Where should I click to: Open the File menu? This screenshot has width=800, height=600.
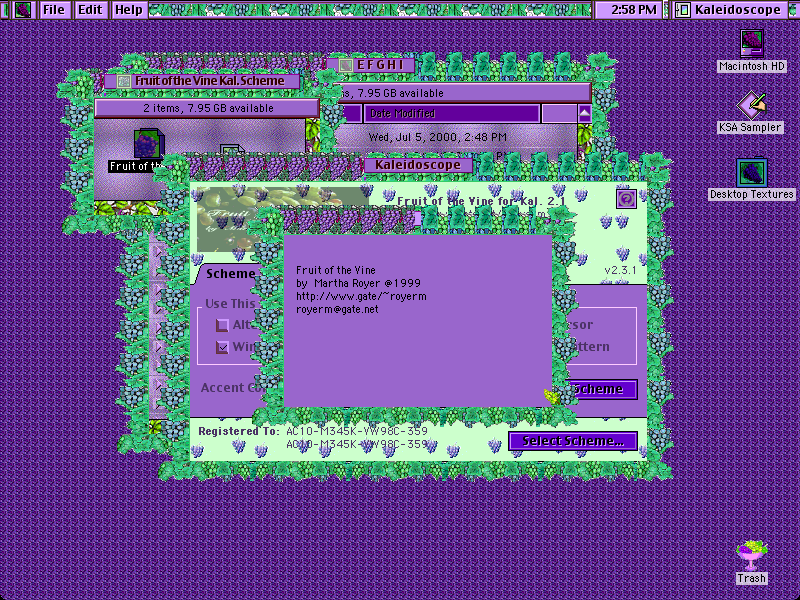(54, 10)
